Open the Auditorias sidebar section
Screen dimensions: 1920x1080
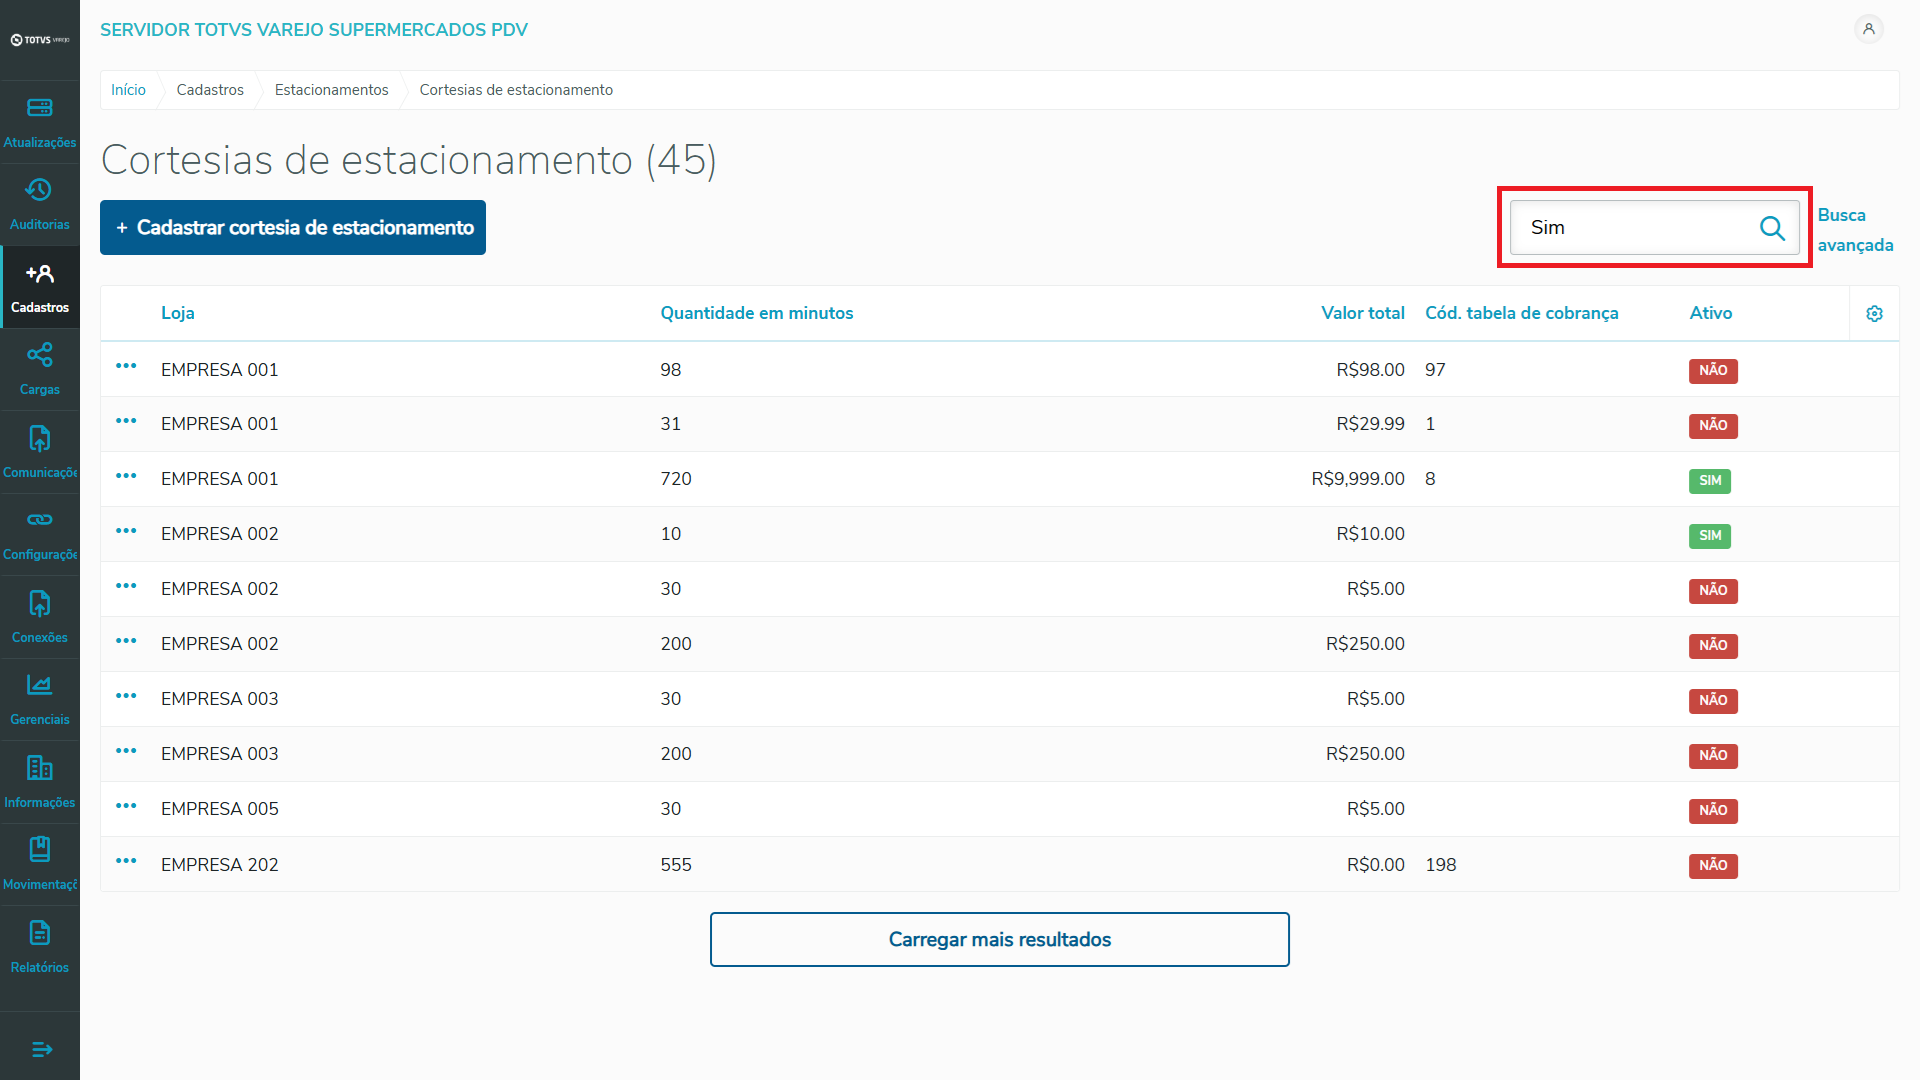(40, 204)
